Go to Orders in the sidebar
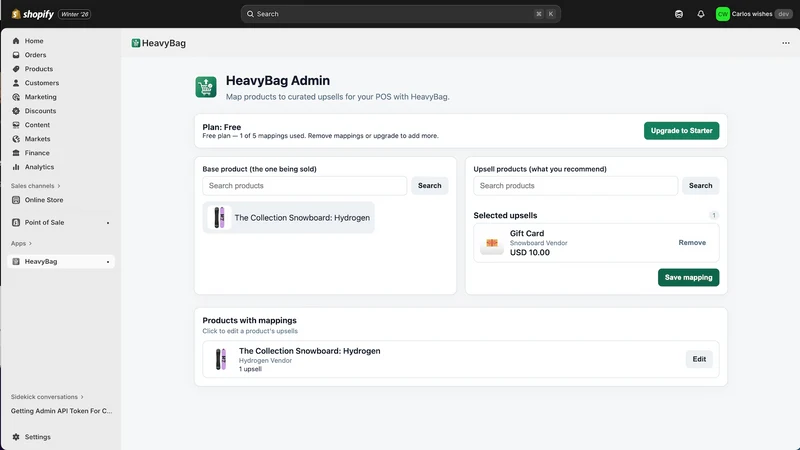 [x=35, y=55]
